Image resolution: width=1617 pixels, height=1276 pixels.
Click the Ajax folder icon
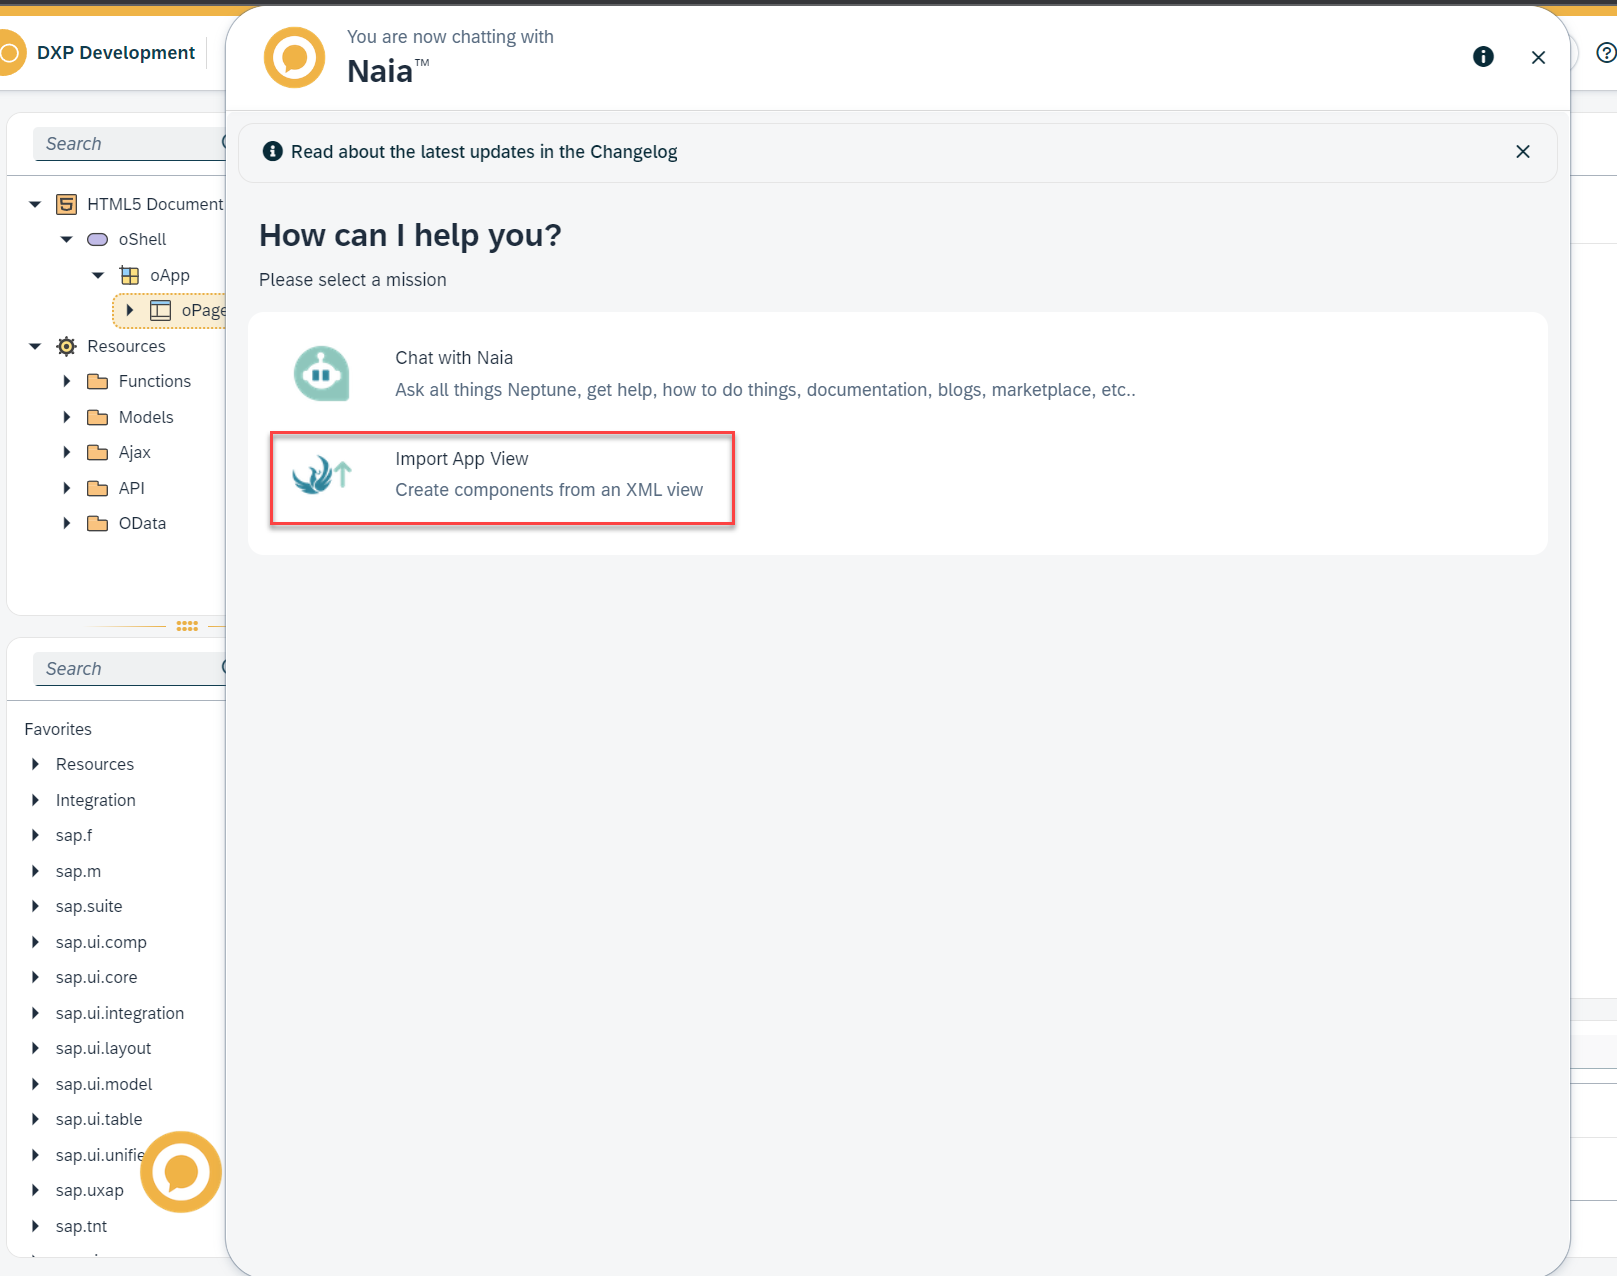tap(98, 452)
